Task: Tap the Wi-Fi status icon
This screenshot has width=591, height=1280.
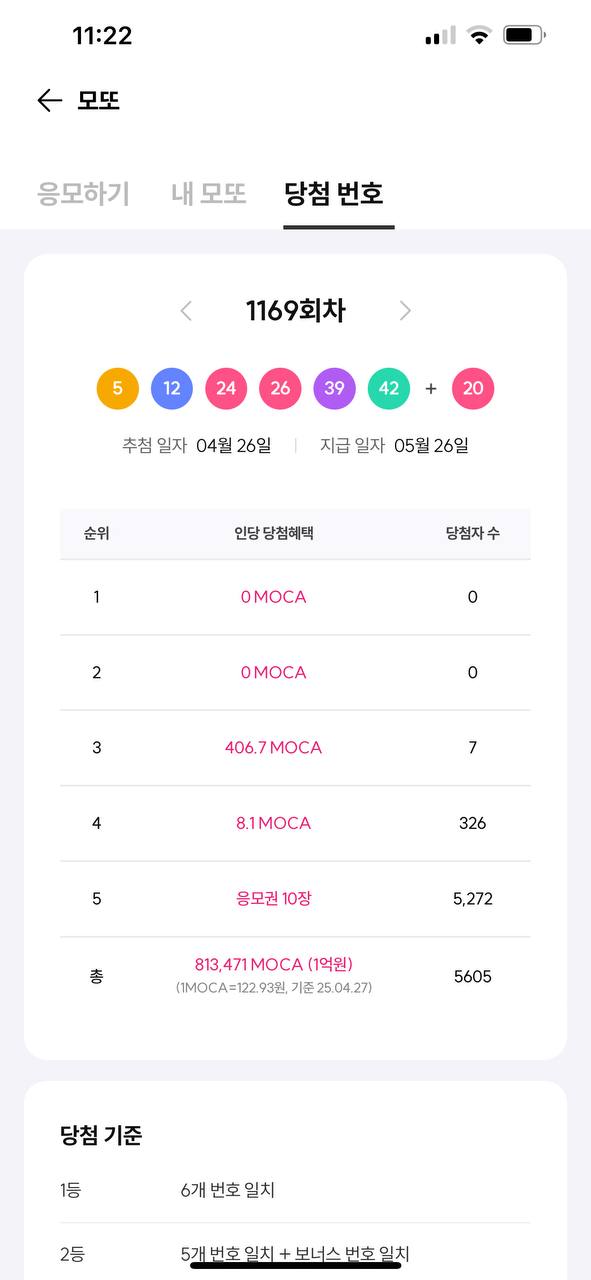Action: point(480,36)
